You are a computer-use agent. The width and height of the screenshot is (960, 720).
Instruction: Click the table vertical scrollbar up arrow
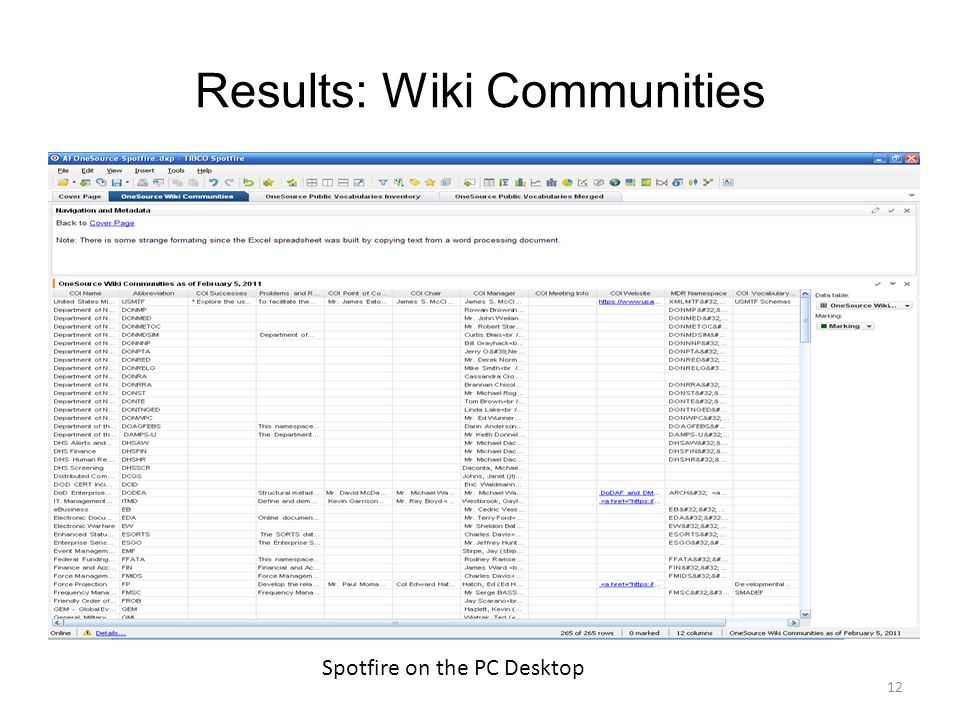click(805, 294)
